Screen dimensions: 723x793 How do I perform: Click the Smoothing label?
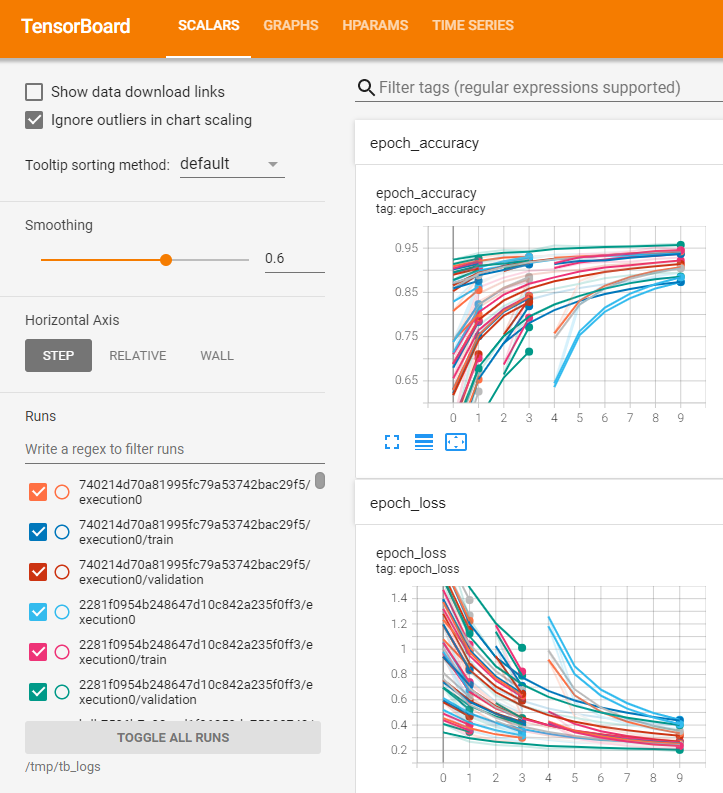pyautogui.click(x=59, y=225)
